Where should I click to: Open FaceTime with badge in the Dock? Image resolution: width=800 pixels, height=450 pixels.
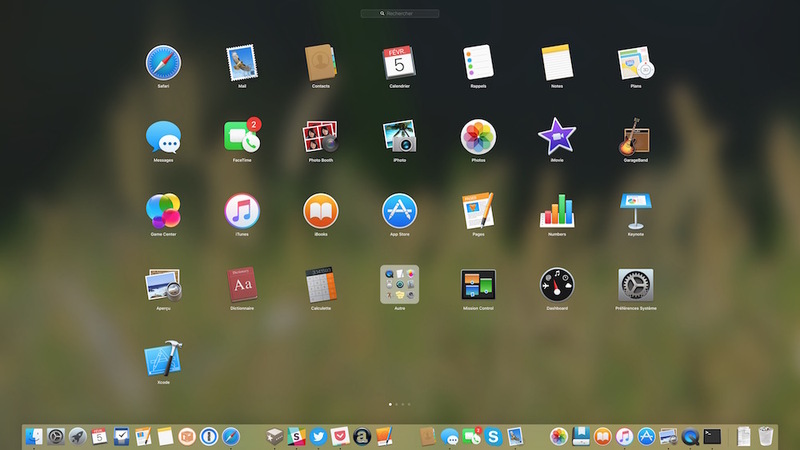tap(471, 437)
